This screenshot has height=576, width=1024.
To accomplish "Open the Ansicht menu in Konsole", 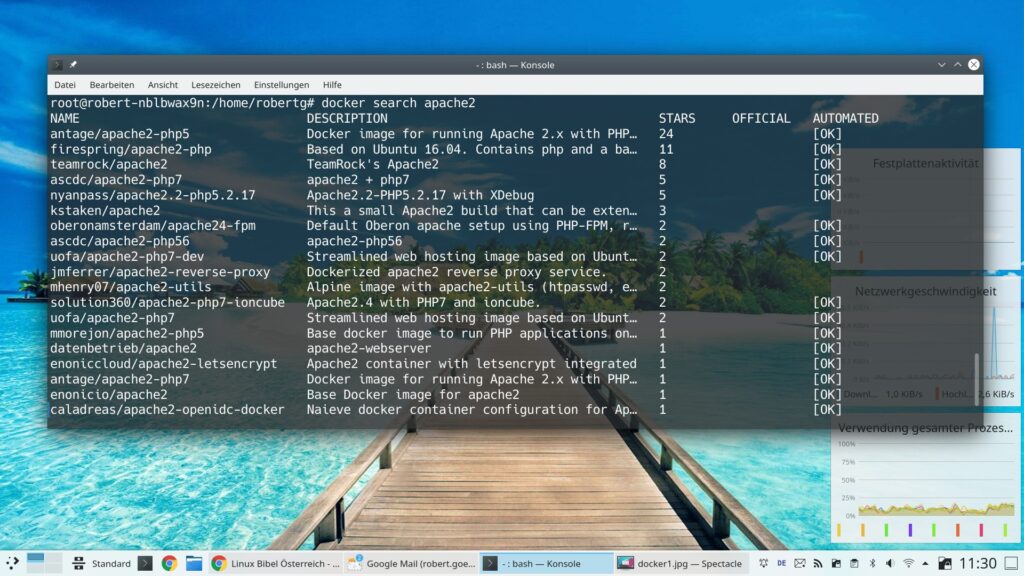I will [163, 85].
